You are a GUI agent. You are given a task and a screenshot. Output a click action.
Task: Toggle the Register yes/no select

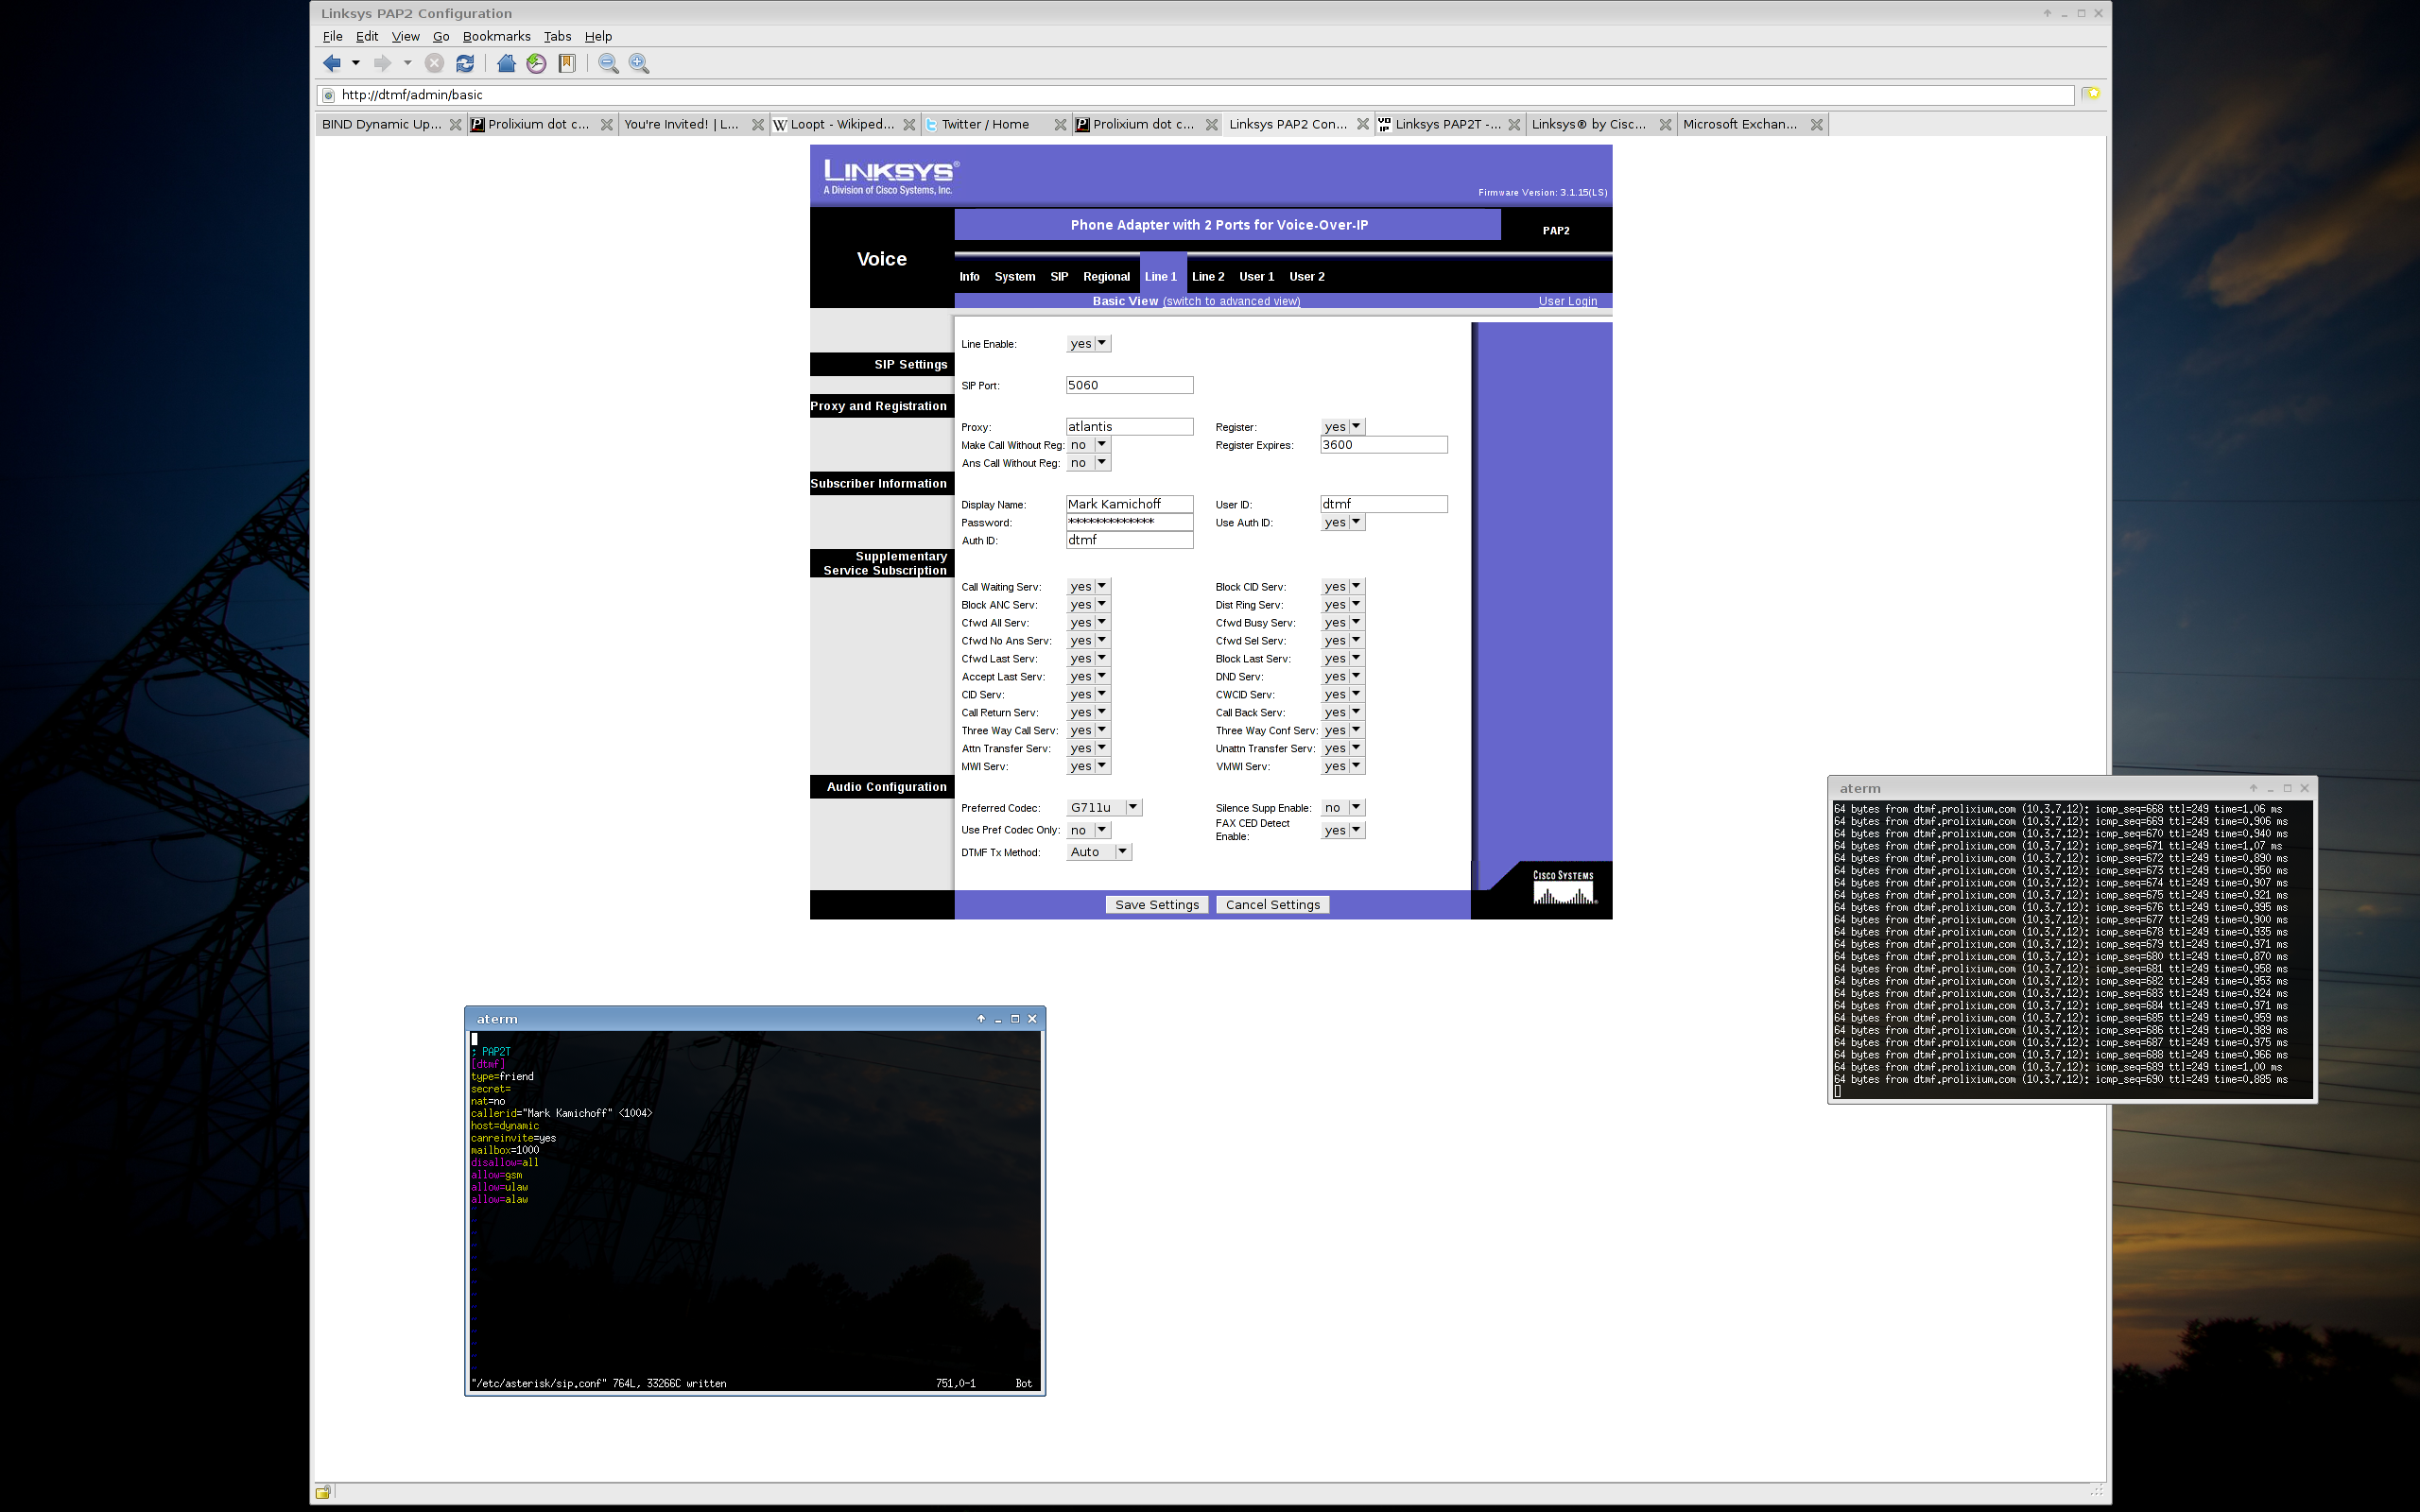click(x=1343, y=427)
